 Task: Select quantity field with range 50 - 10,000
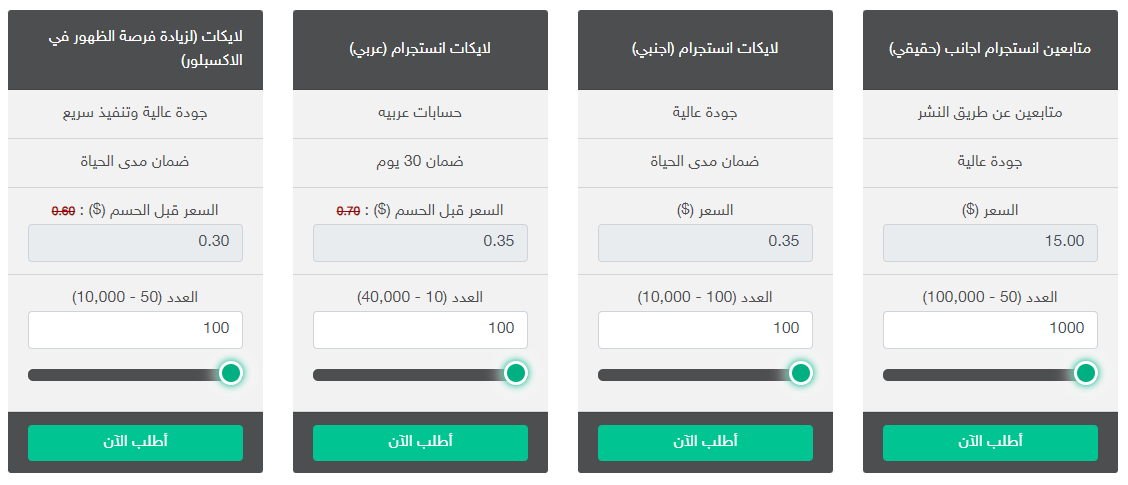[135, 329]
